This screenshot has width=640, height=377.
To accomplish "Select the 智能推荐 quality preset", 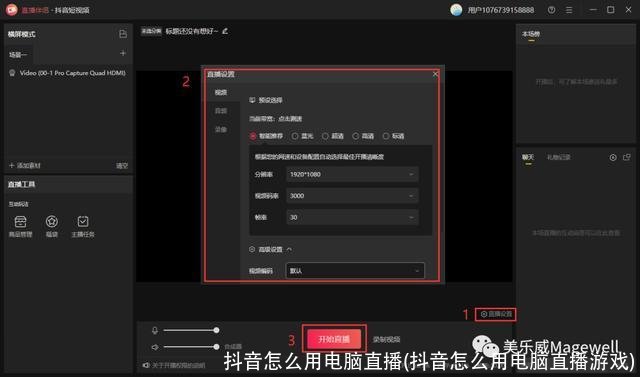I will click(266, 136).
